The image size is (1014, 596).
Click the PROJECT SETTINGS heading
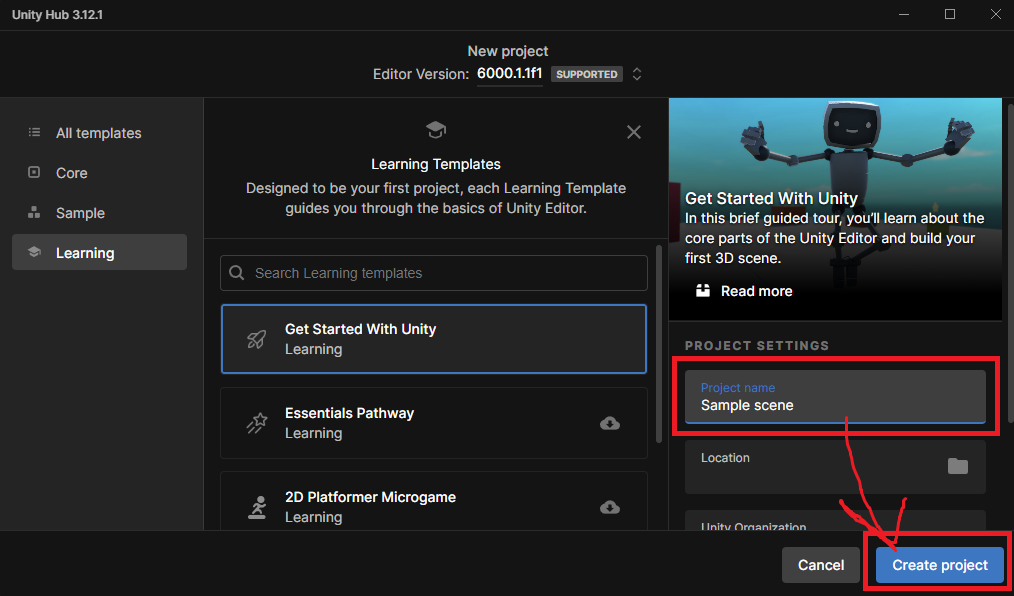coord(757,345)
